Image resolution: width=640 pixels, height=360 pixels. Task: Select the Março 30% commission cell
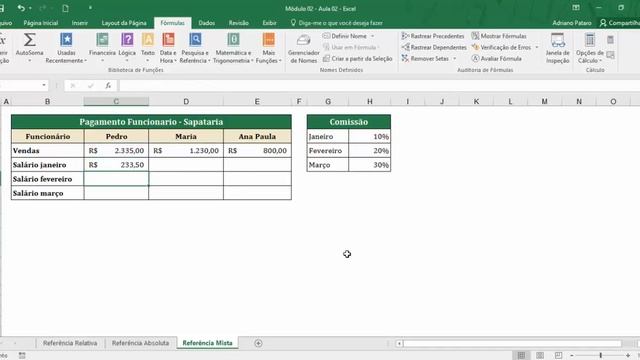tap(370, 165)
